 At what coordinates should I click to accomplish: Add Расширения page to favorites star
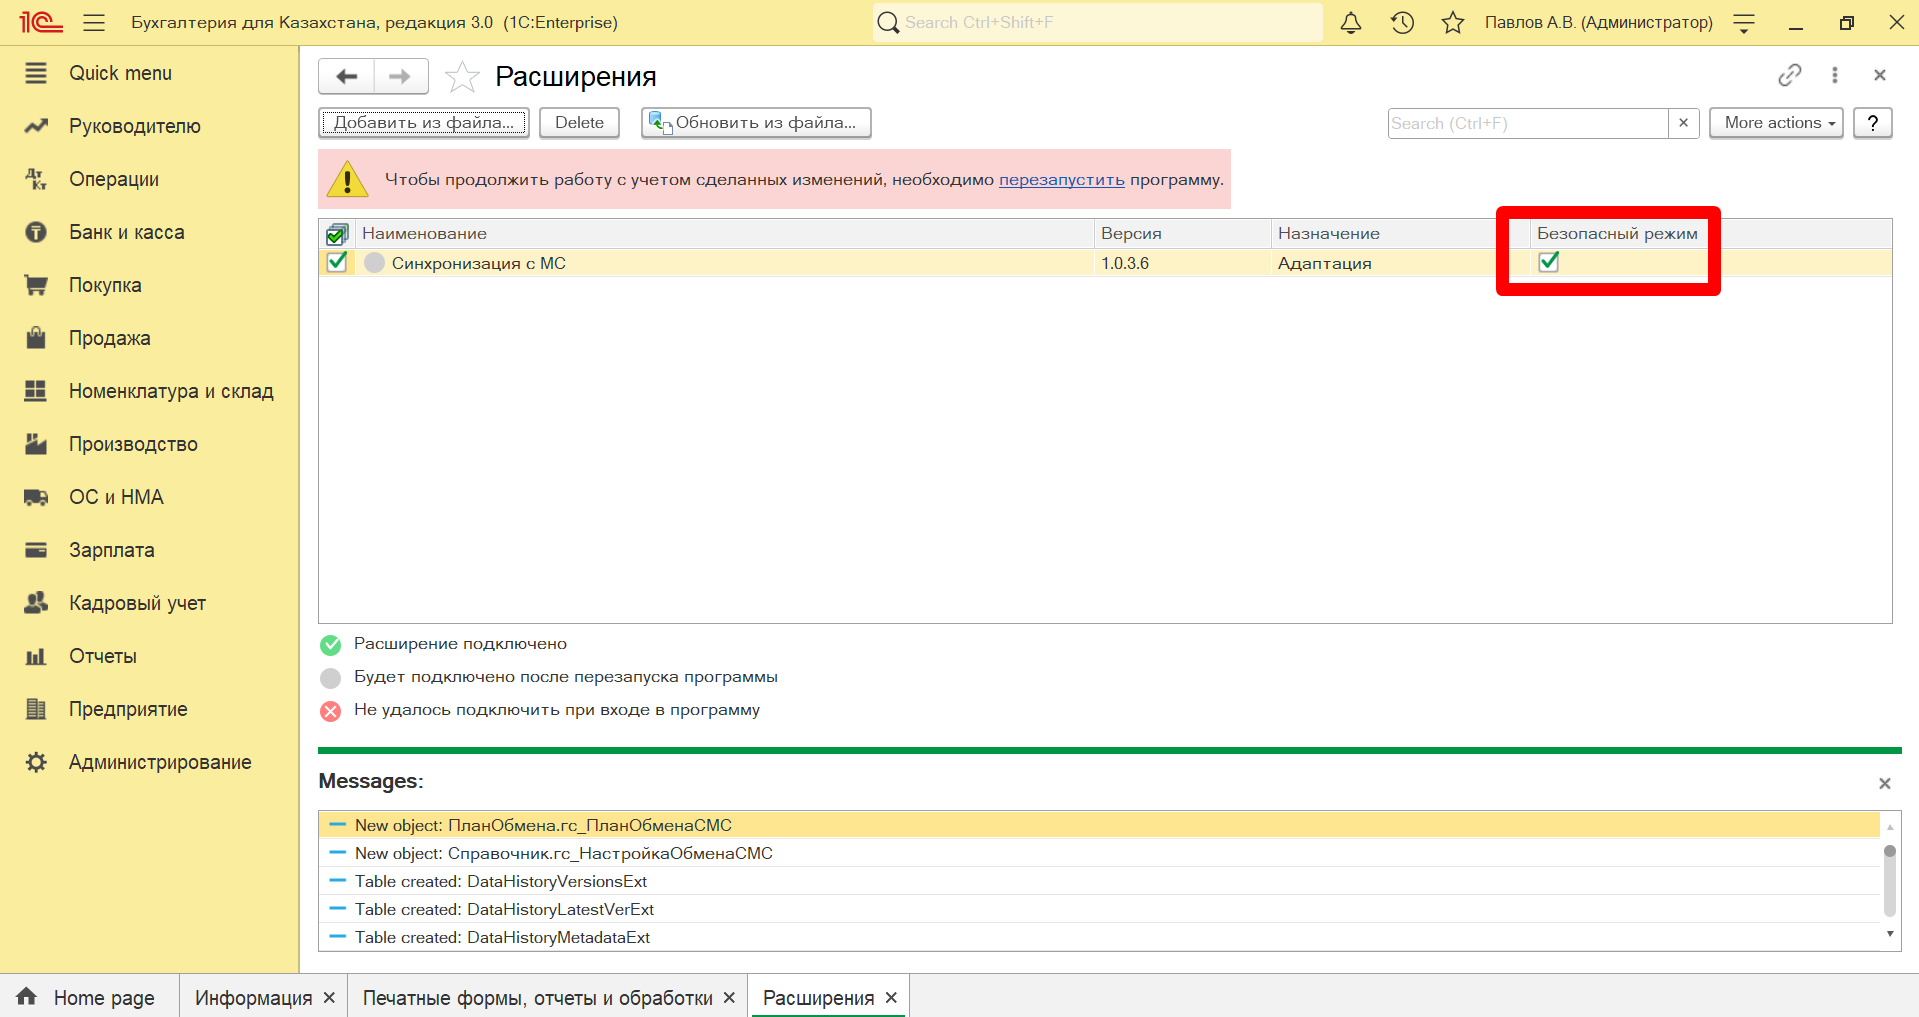point(462,76)
